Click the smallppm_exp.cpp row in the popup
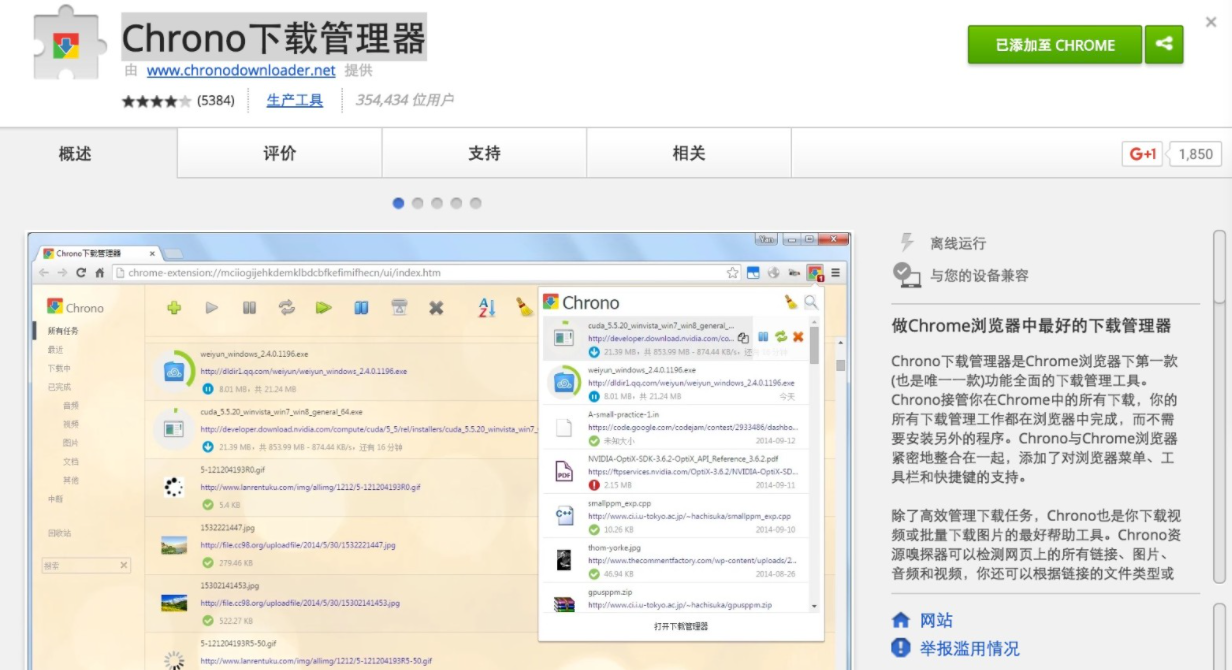The height and width of the screenshot is (670, 1232). 676,515
